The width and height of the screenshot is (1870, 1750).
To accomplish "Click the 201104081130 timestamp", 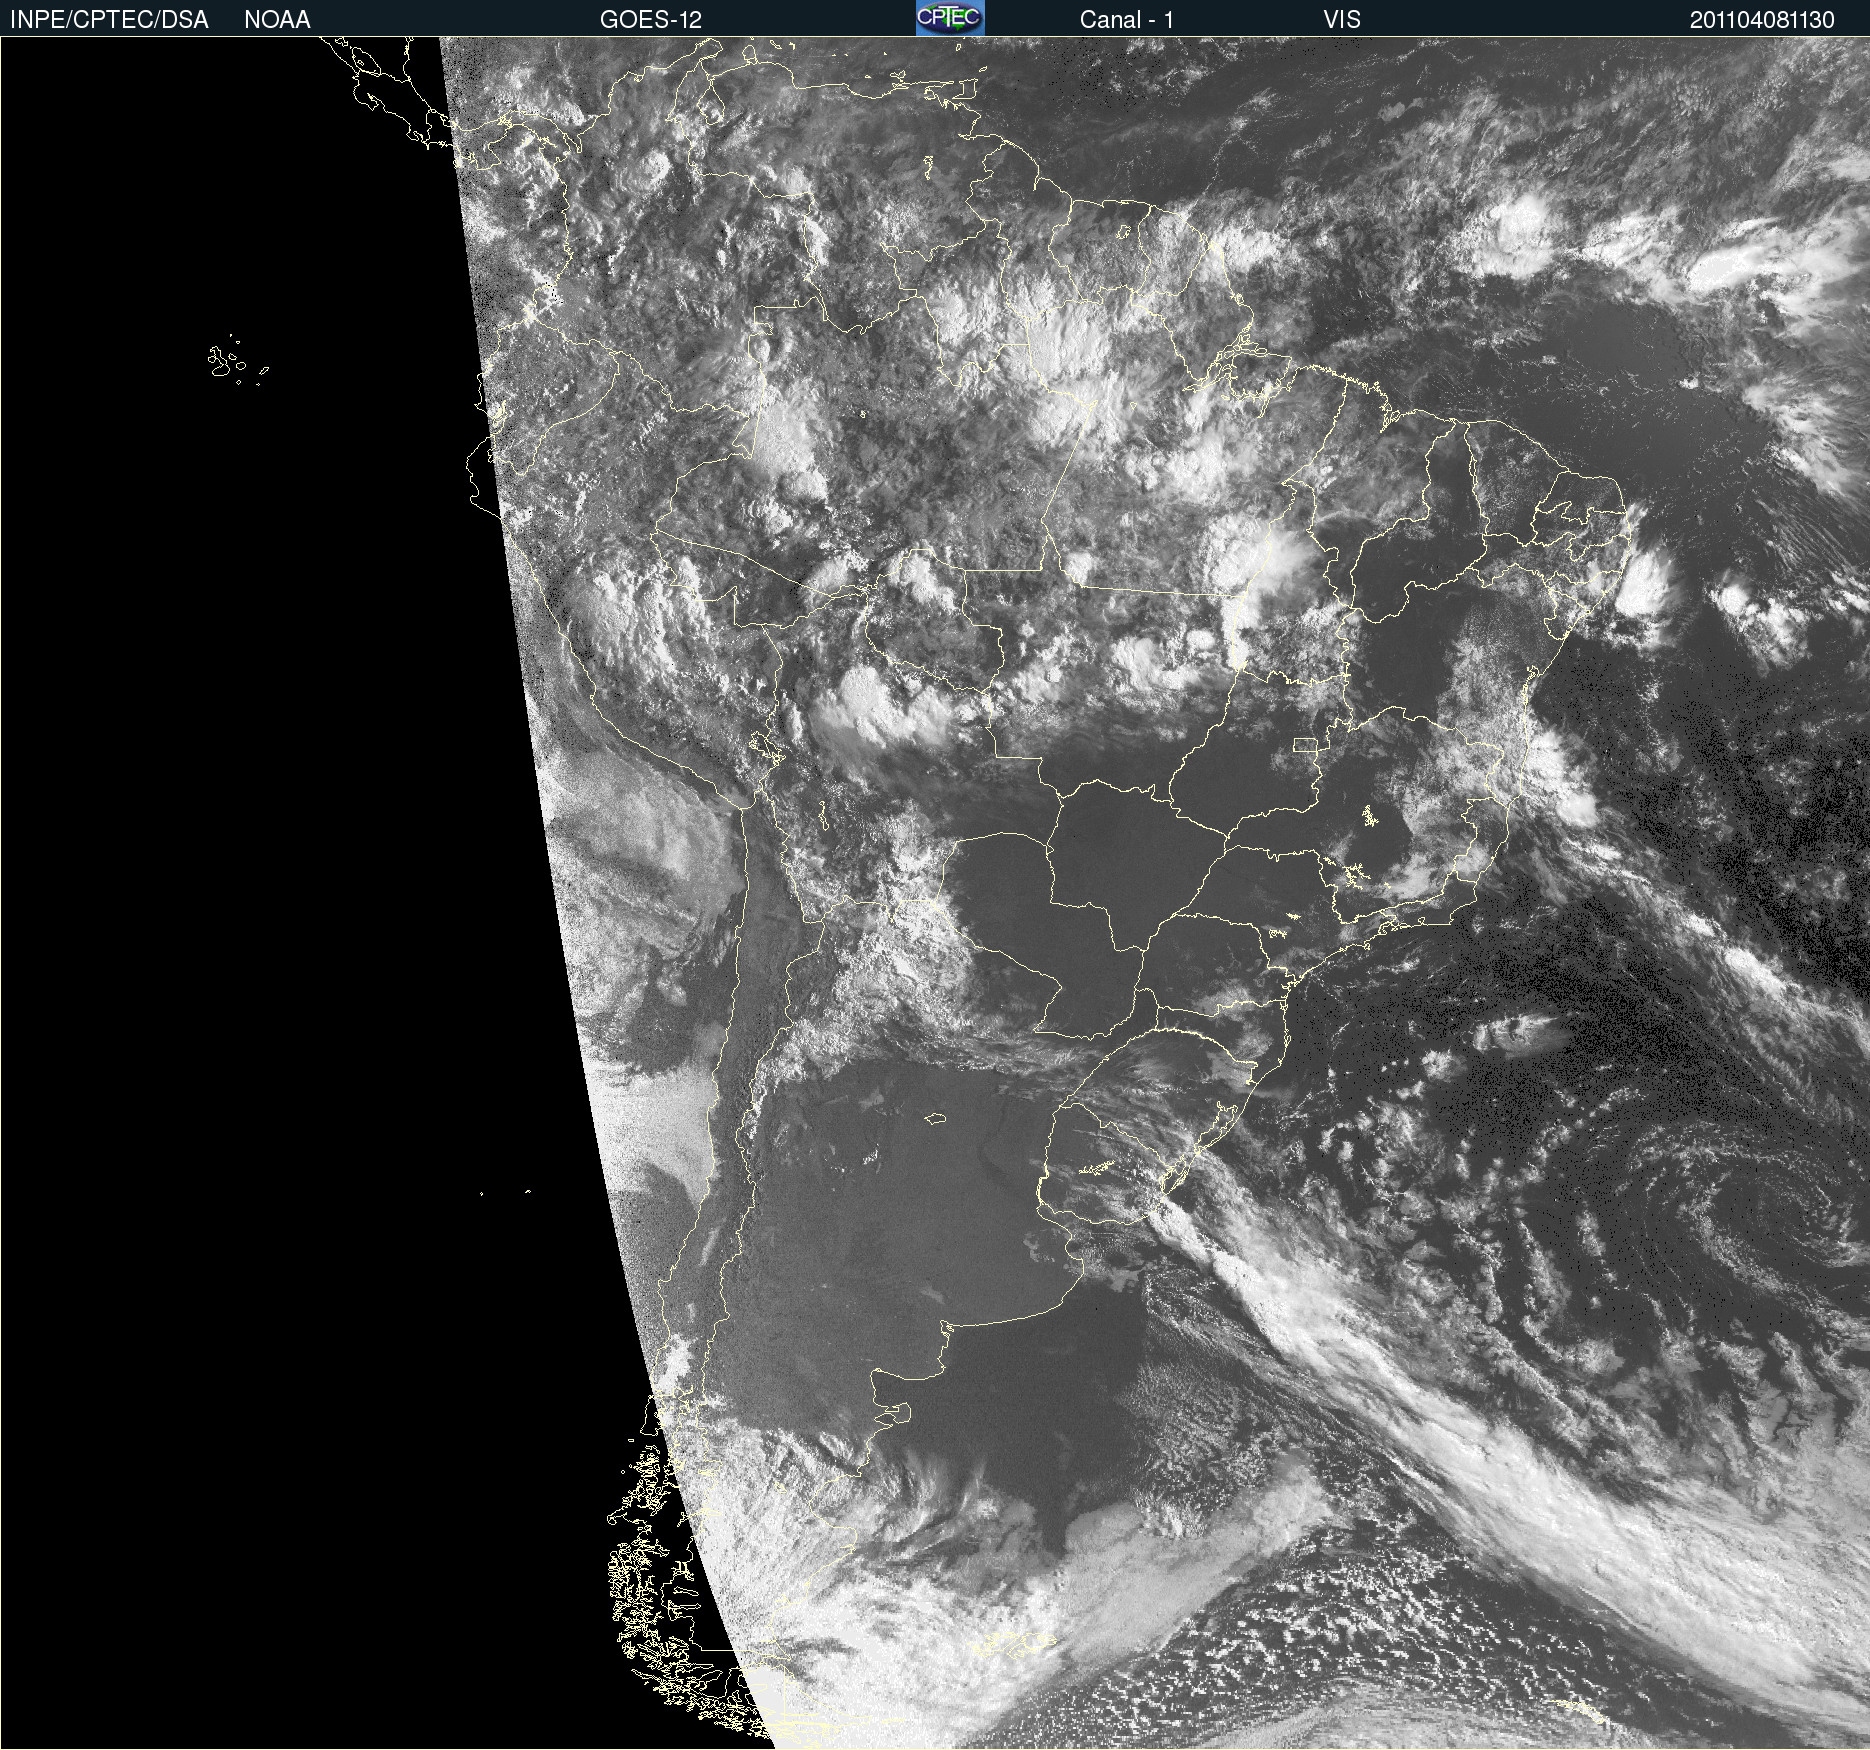I will coord(1762,19).
